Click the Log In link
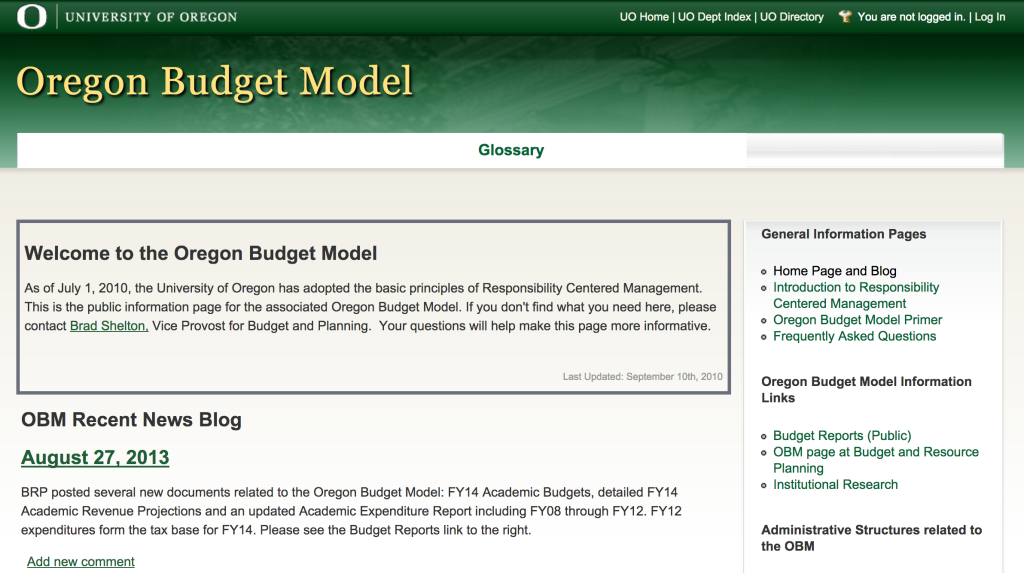 [990, 17]
